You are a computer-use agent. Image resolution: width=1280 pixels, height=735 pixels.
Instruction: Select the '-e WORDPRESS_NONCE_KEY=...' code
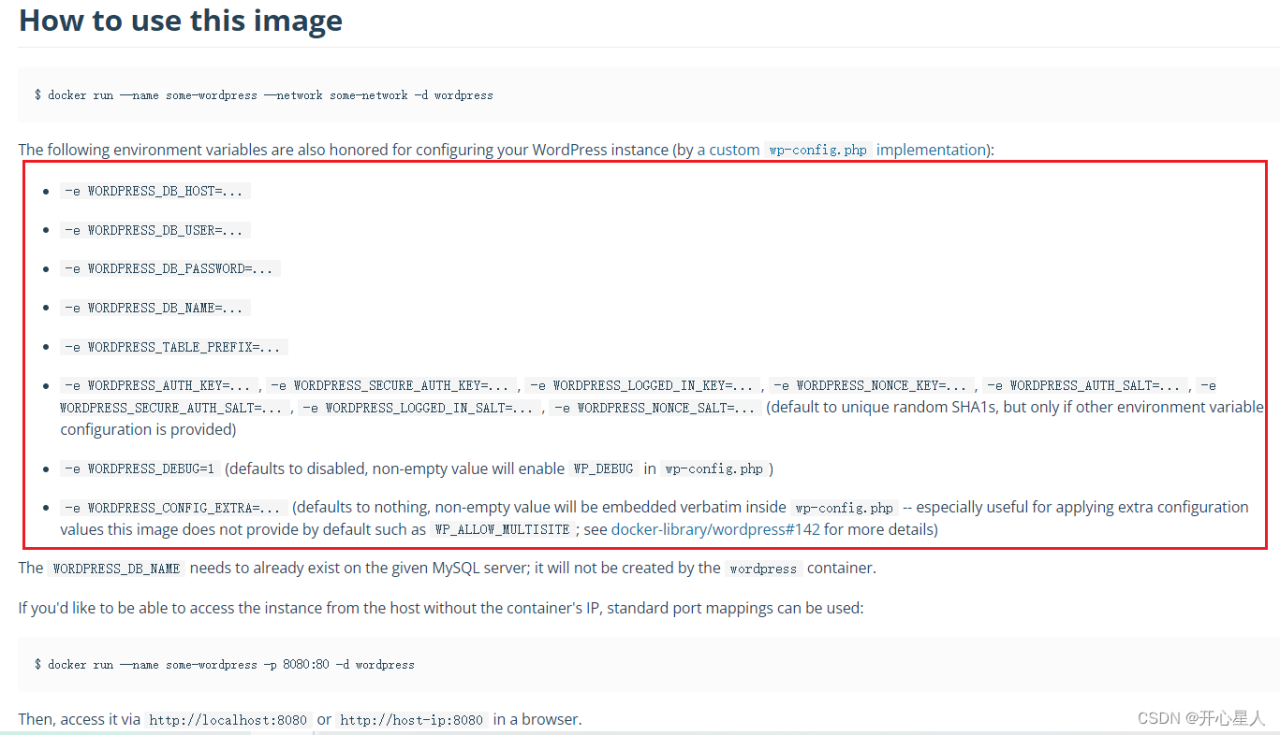[x=872, y=385]
